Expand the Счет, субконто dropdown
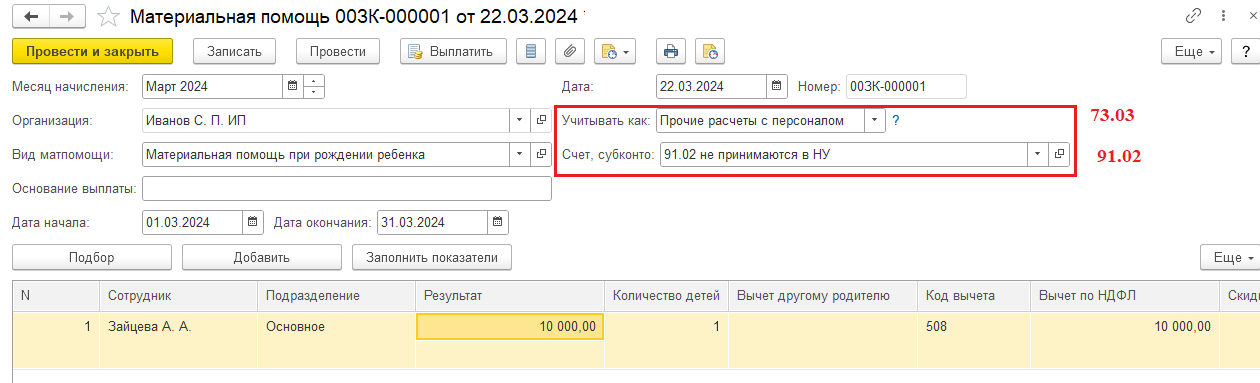The image size is (1260, 383). pos(1037,154)
